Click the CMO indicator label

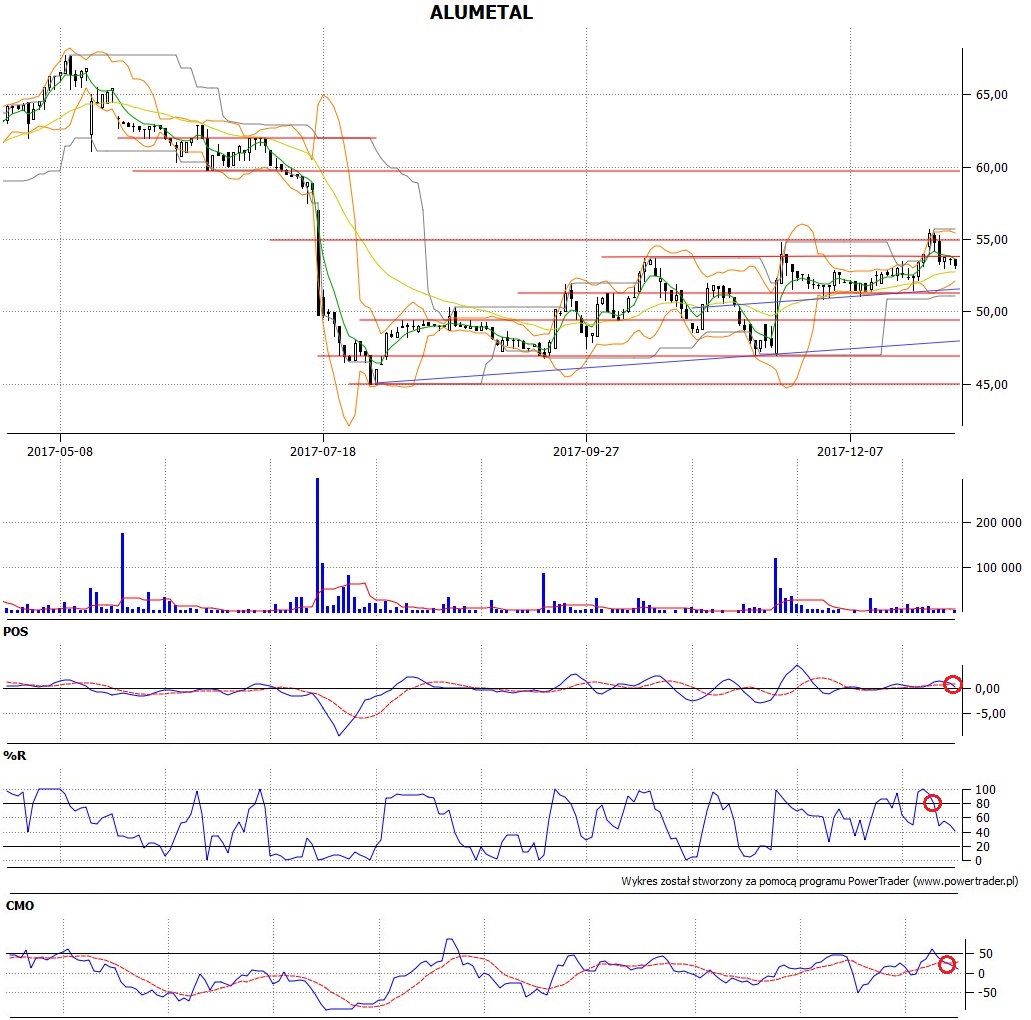(20, 906)
